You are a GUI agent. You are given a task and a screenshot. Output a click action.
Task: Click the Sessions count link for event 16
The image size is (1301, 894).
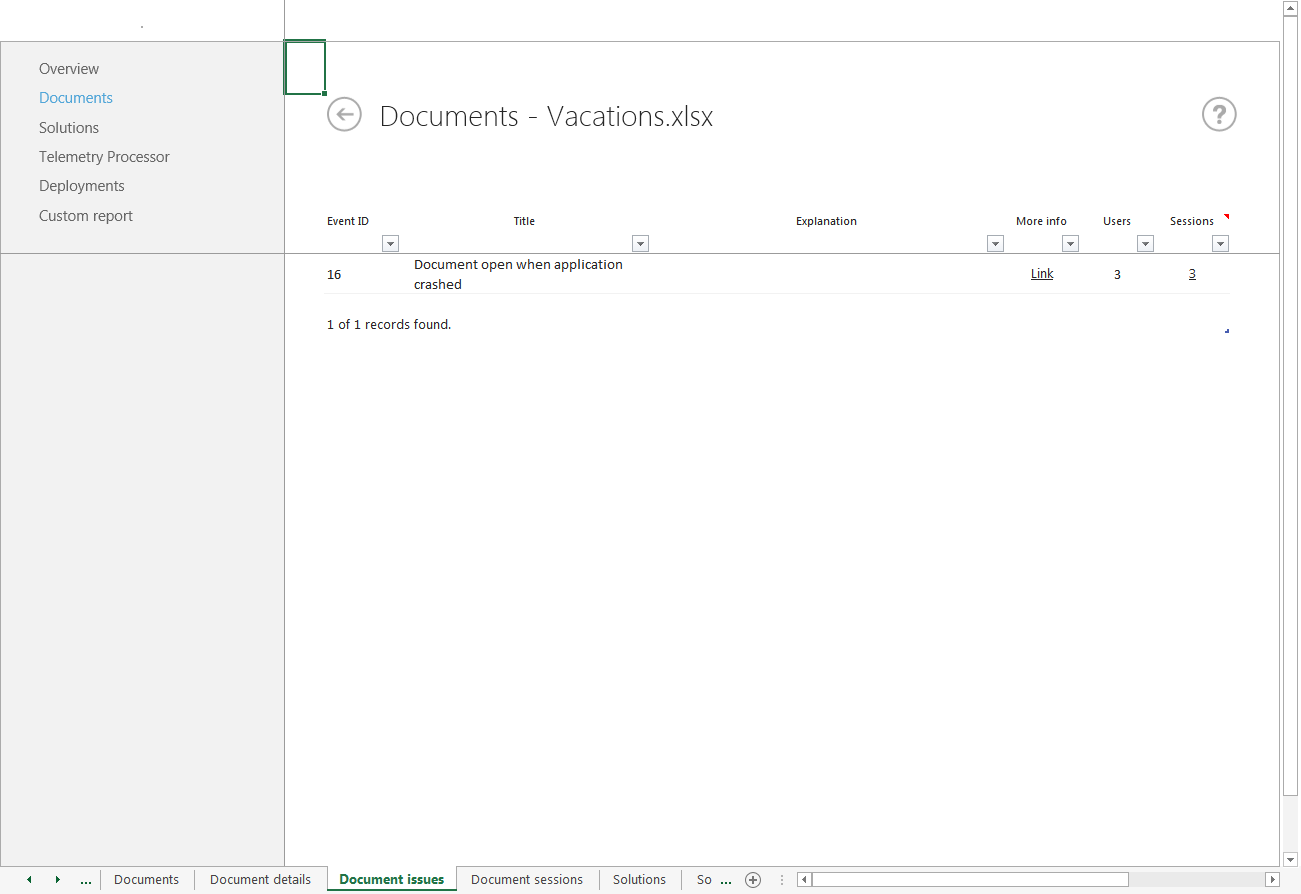tap(1192, 273)
